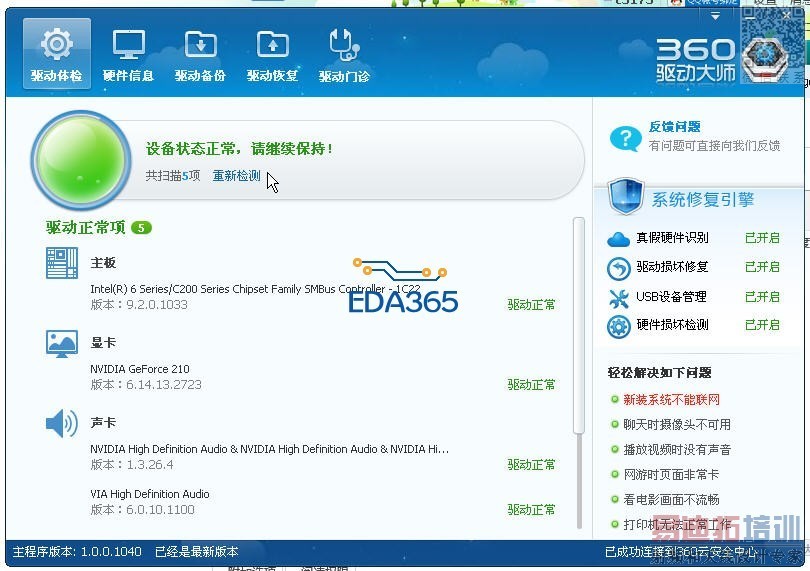Open 打印机无法正常工作 help link

pyautogui.click(x=677, y=524)
